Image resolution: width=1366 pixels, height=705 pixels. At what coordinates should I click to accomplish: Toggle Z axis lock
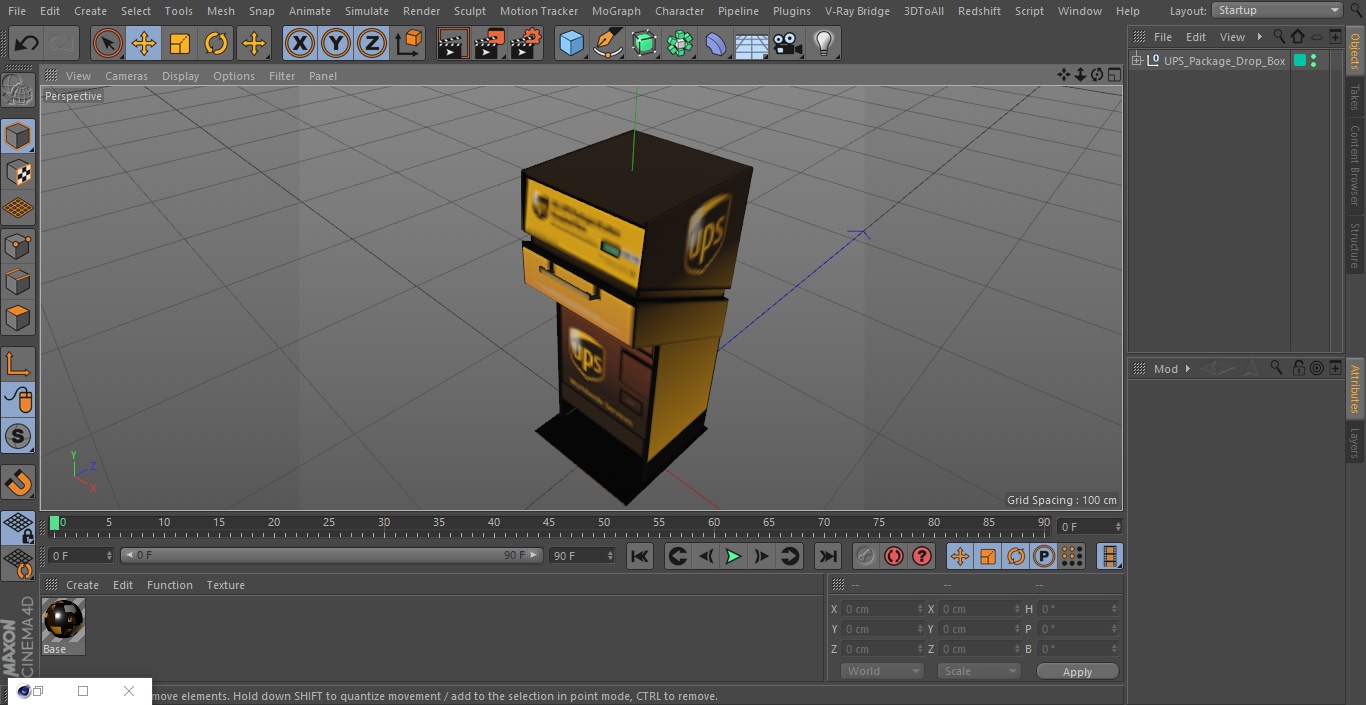pos(372,43)
